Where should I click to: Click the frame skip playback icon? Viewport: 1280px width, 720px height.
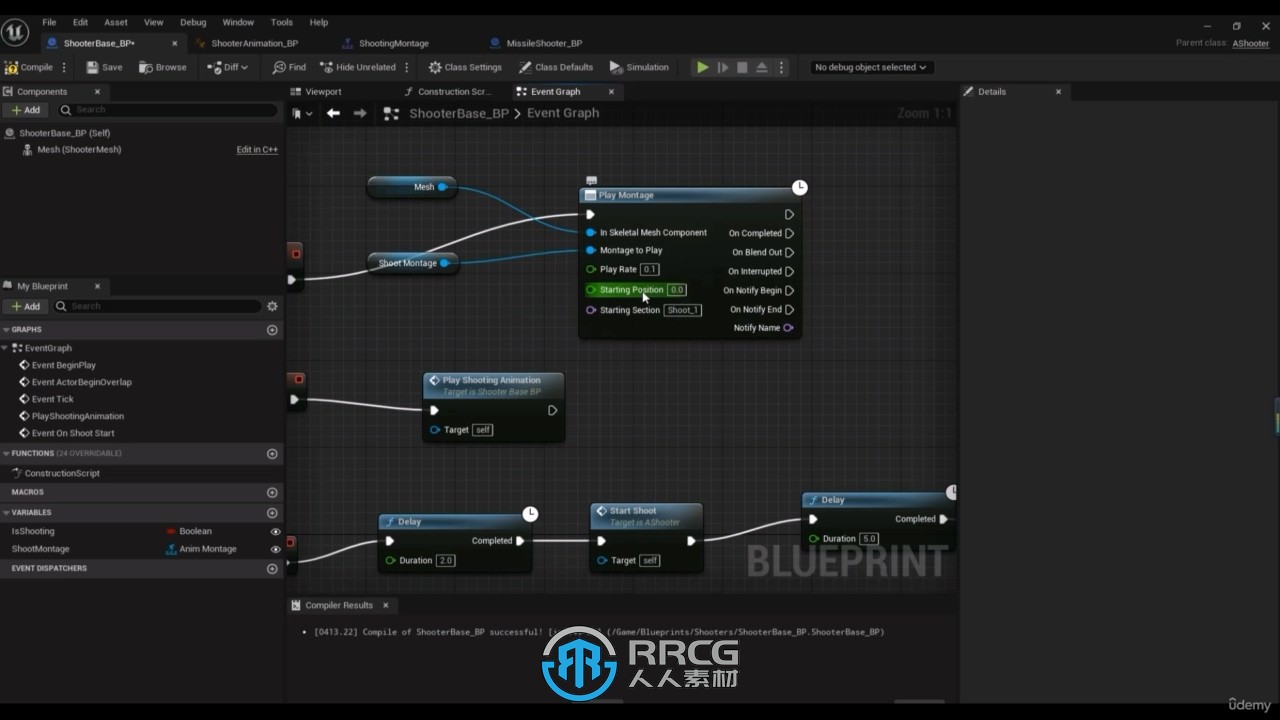[x=723, y=67]
